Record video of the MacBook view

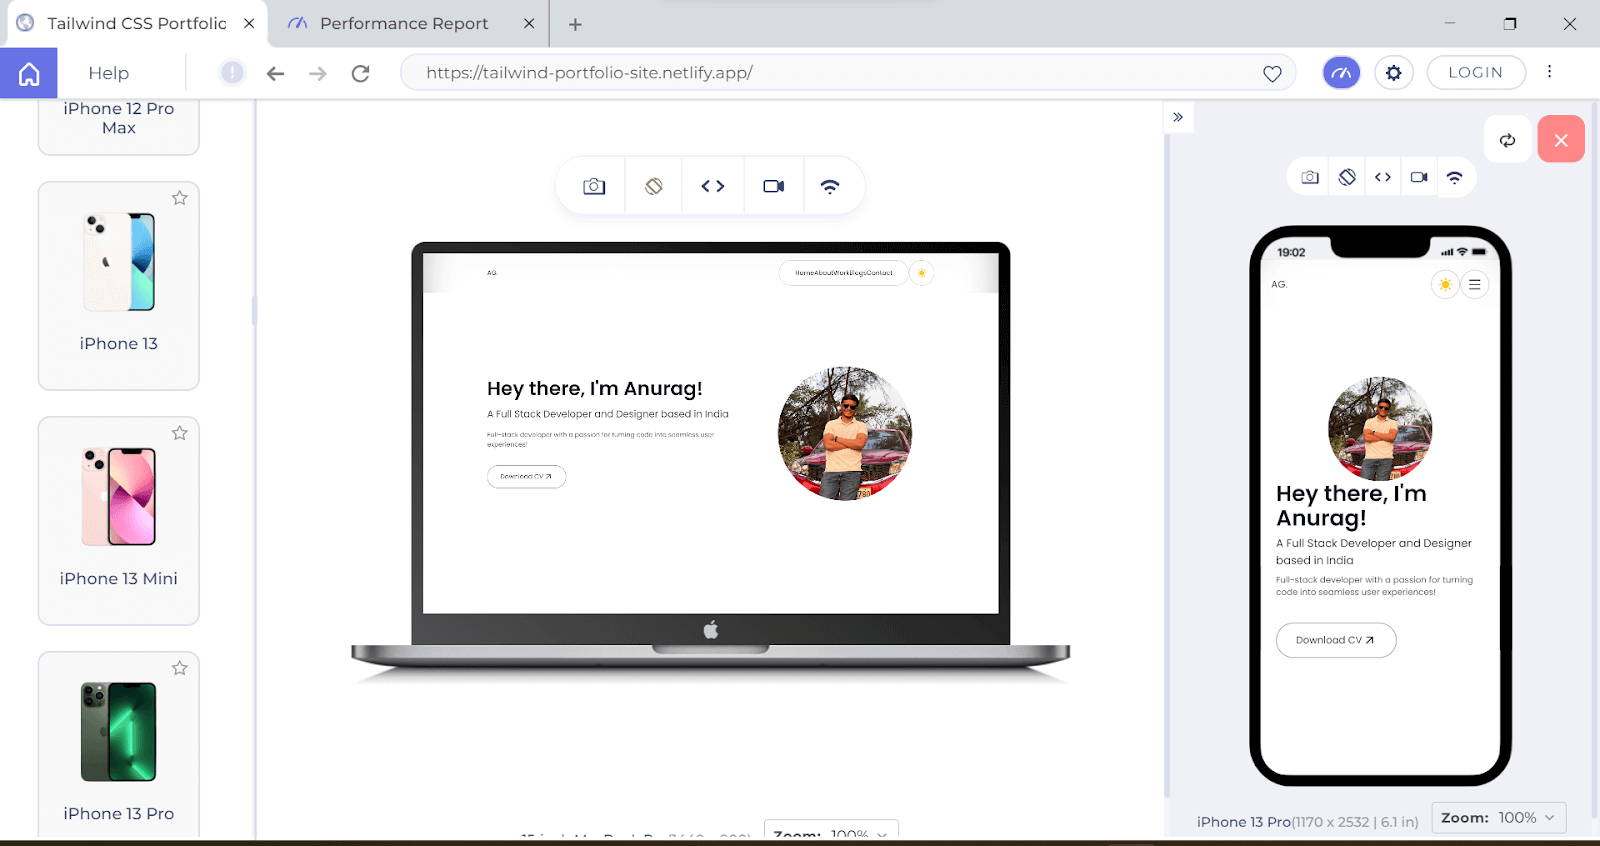(x=774, y=186)
